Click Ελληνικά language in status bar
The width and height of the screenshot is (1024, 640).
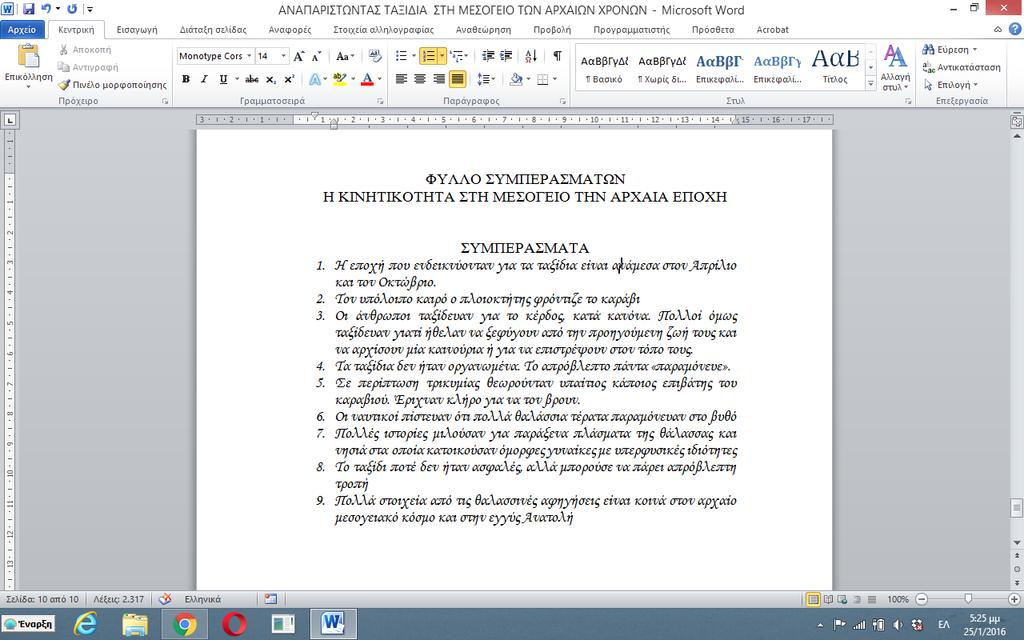(x=202, y=599)
